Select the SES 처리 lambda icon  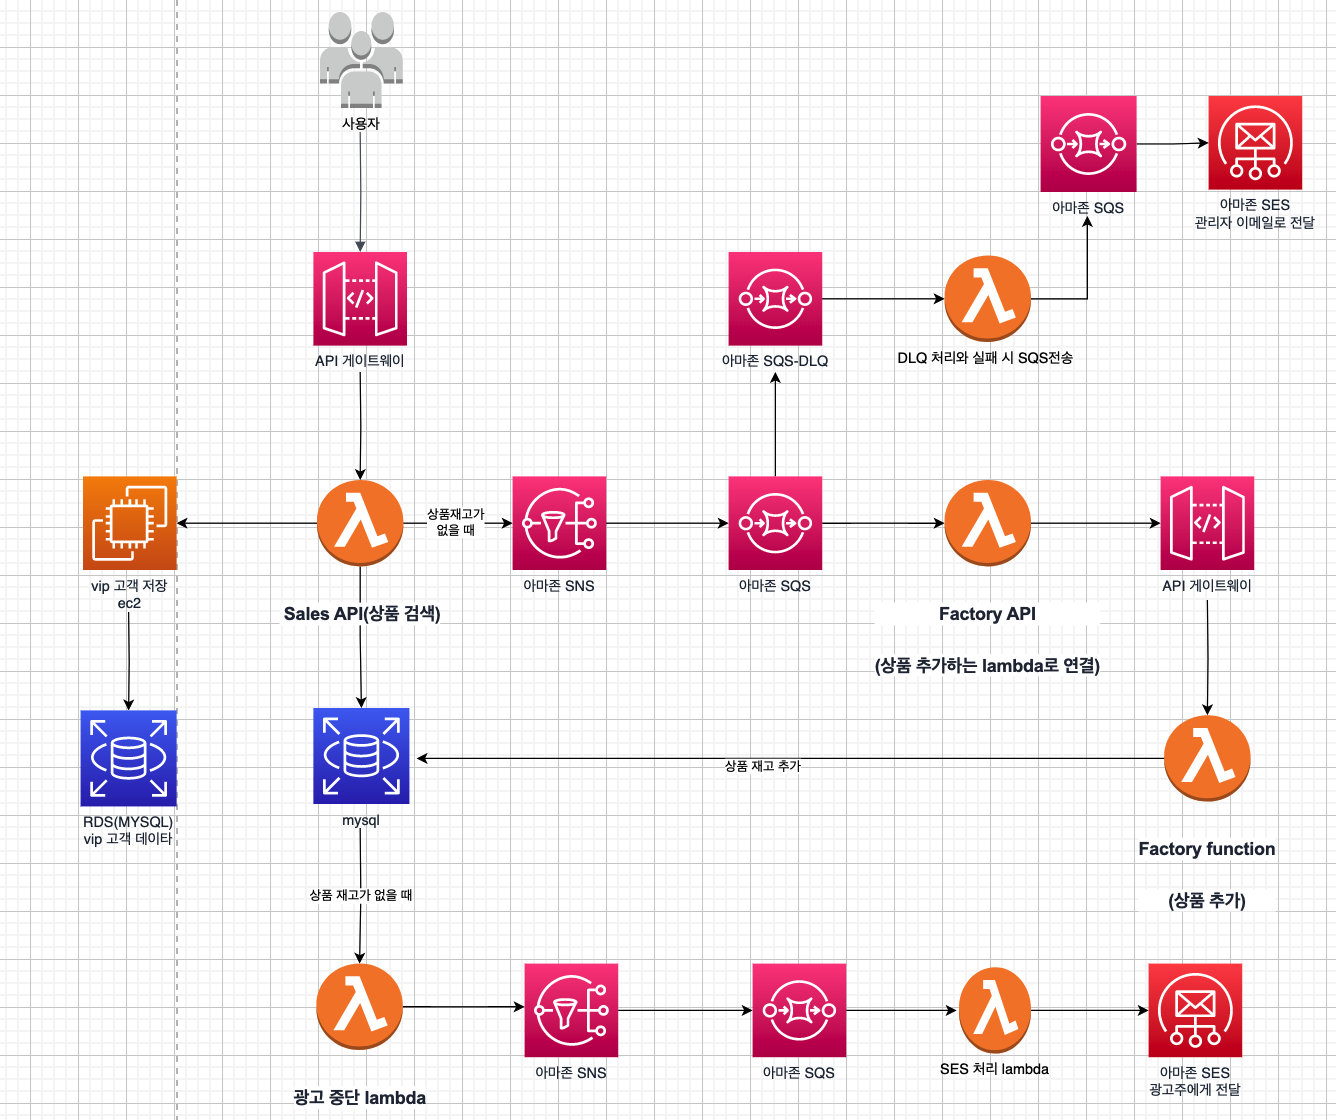[995, 1010]
